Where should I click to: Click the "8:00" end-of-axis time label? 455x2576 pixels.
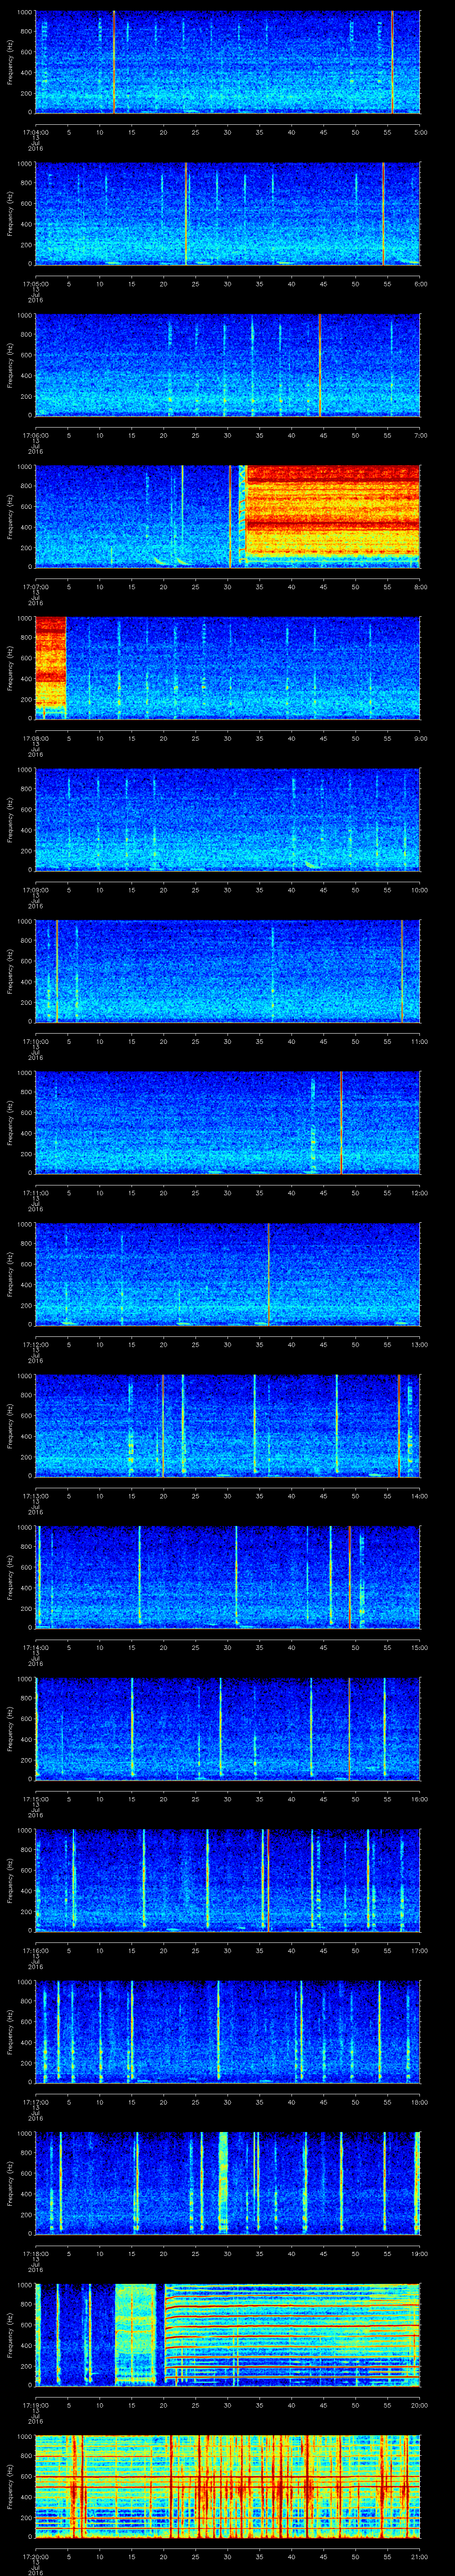[x=421, y=586]
